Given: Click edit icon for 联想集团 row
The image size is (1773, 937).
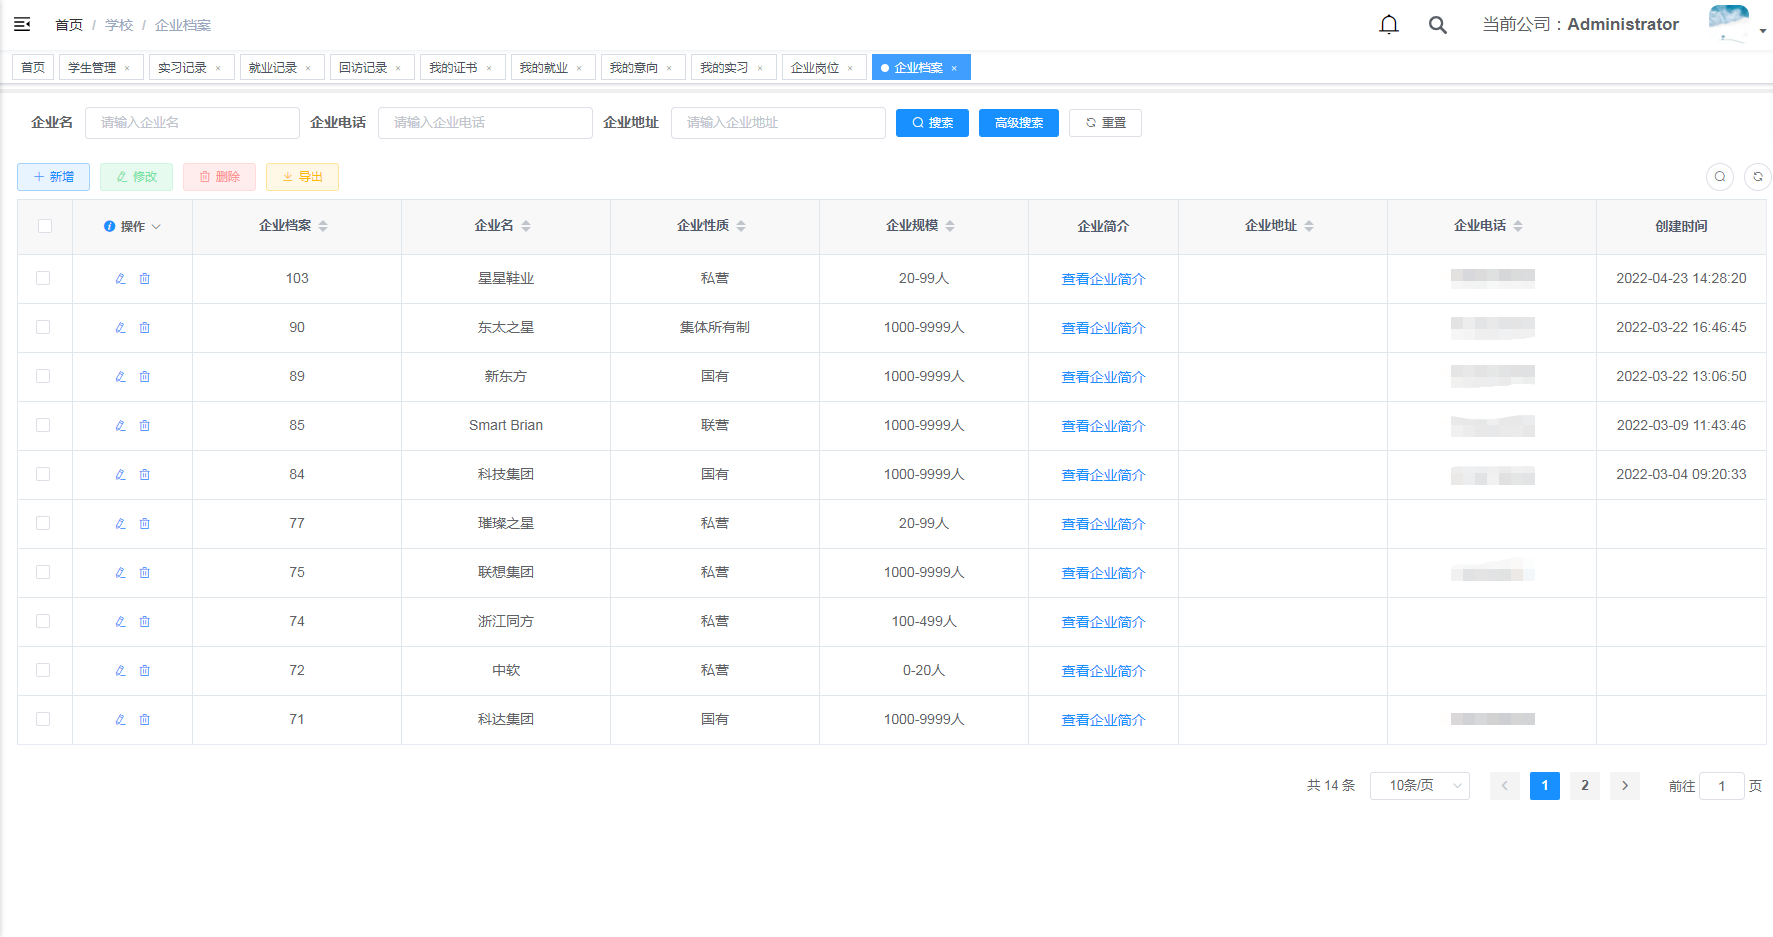Looking at the screenshot, I should 120,573.
